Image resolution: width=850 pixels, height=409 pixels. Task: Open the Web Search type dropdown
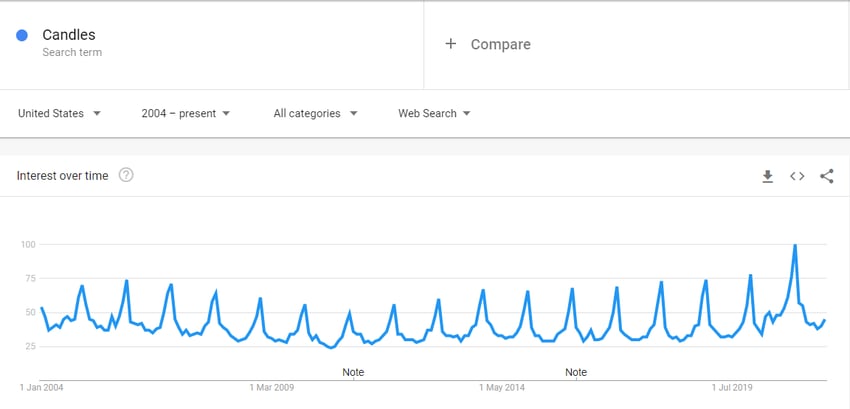[434, 113]
